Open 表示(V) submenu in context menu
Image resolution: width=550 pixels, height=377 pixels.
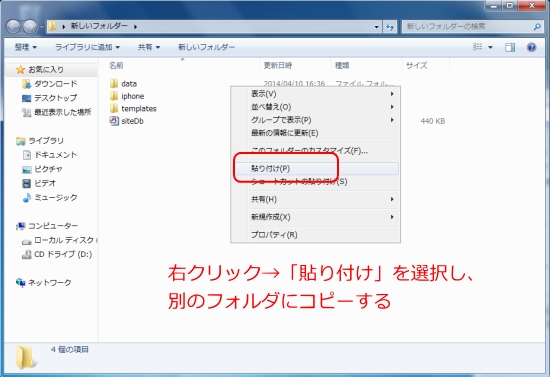point(315,94)
